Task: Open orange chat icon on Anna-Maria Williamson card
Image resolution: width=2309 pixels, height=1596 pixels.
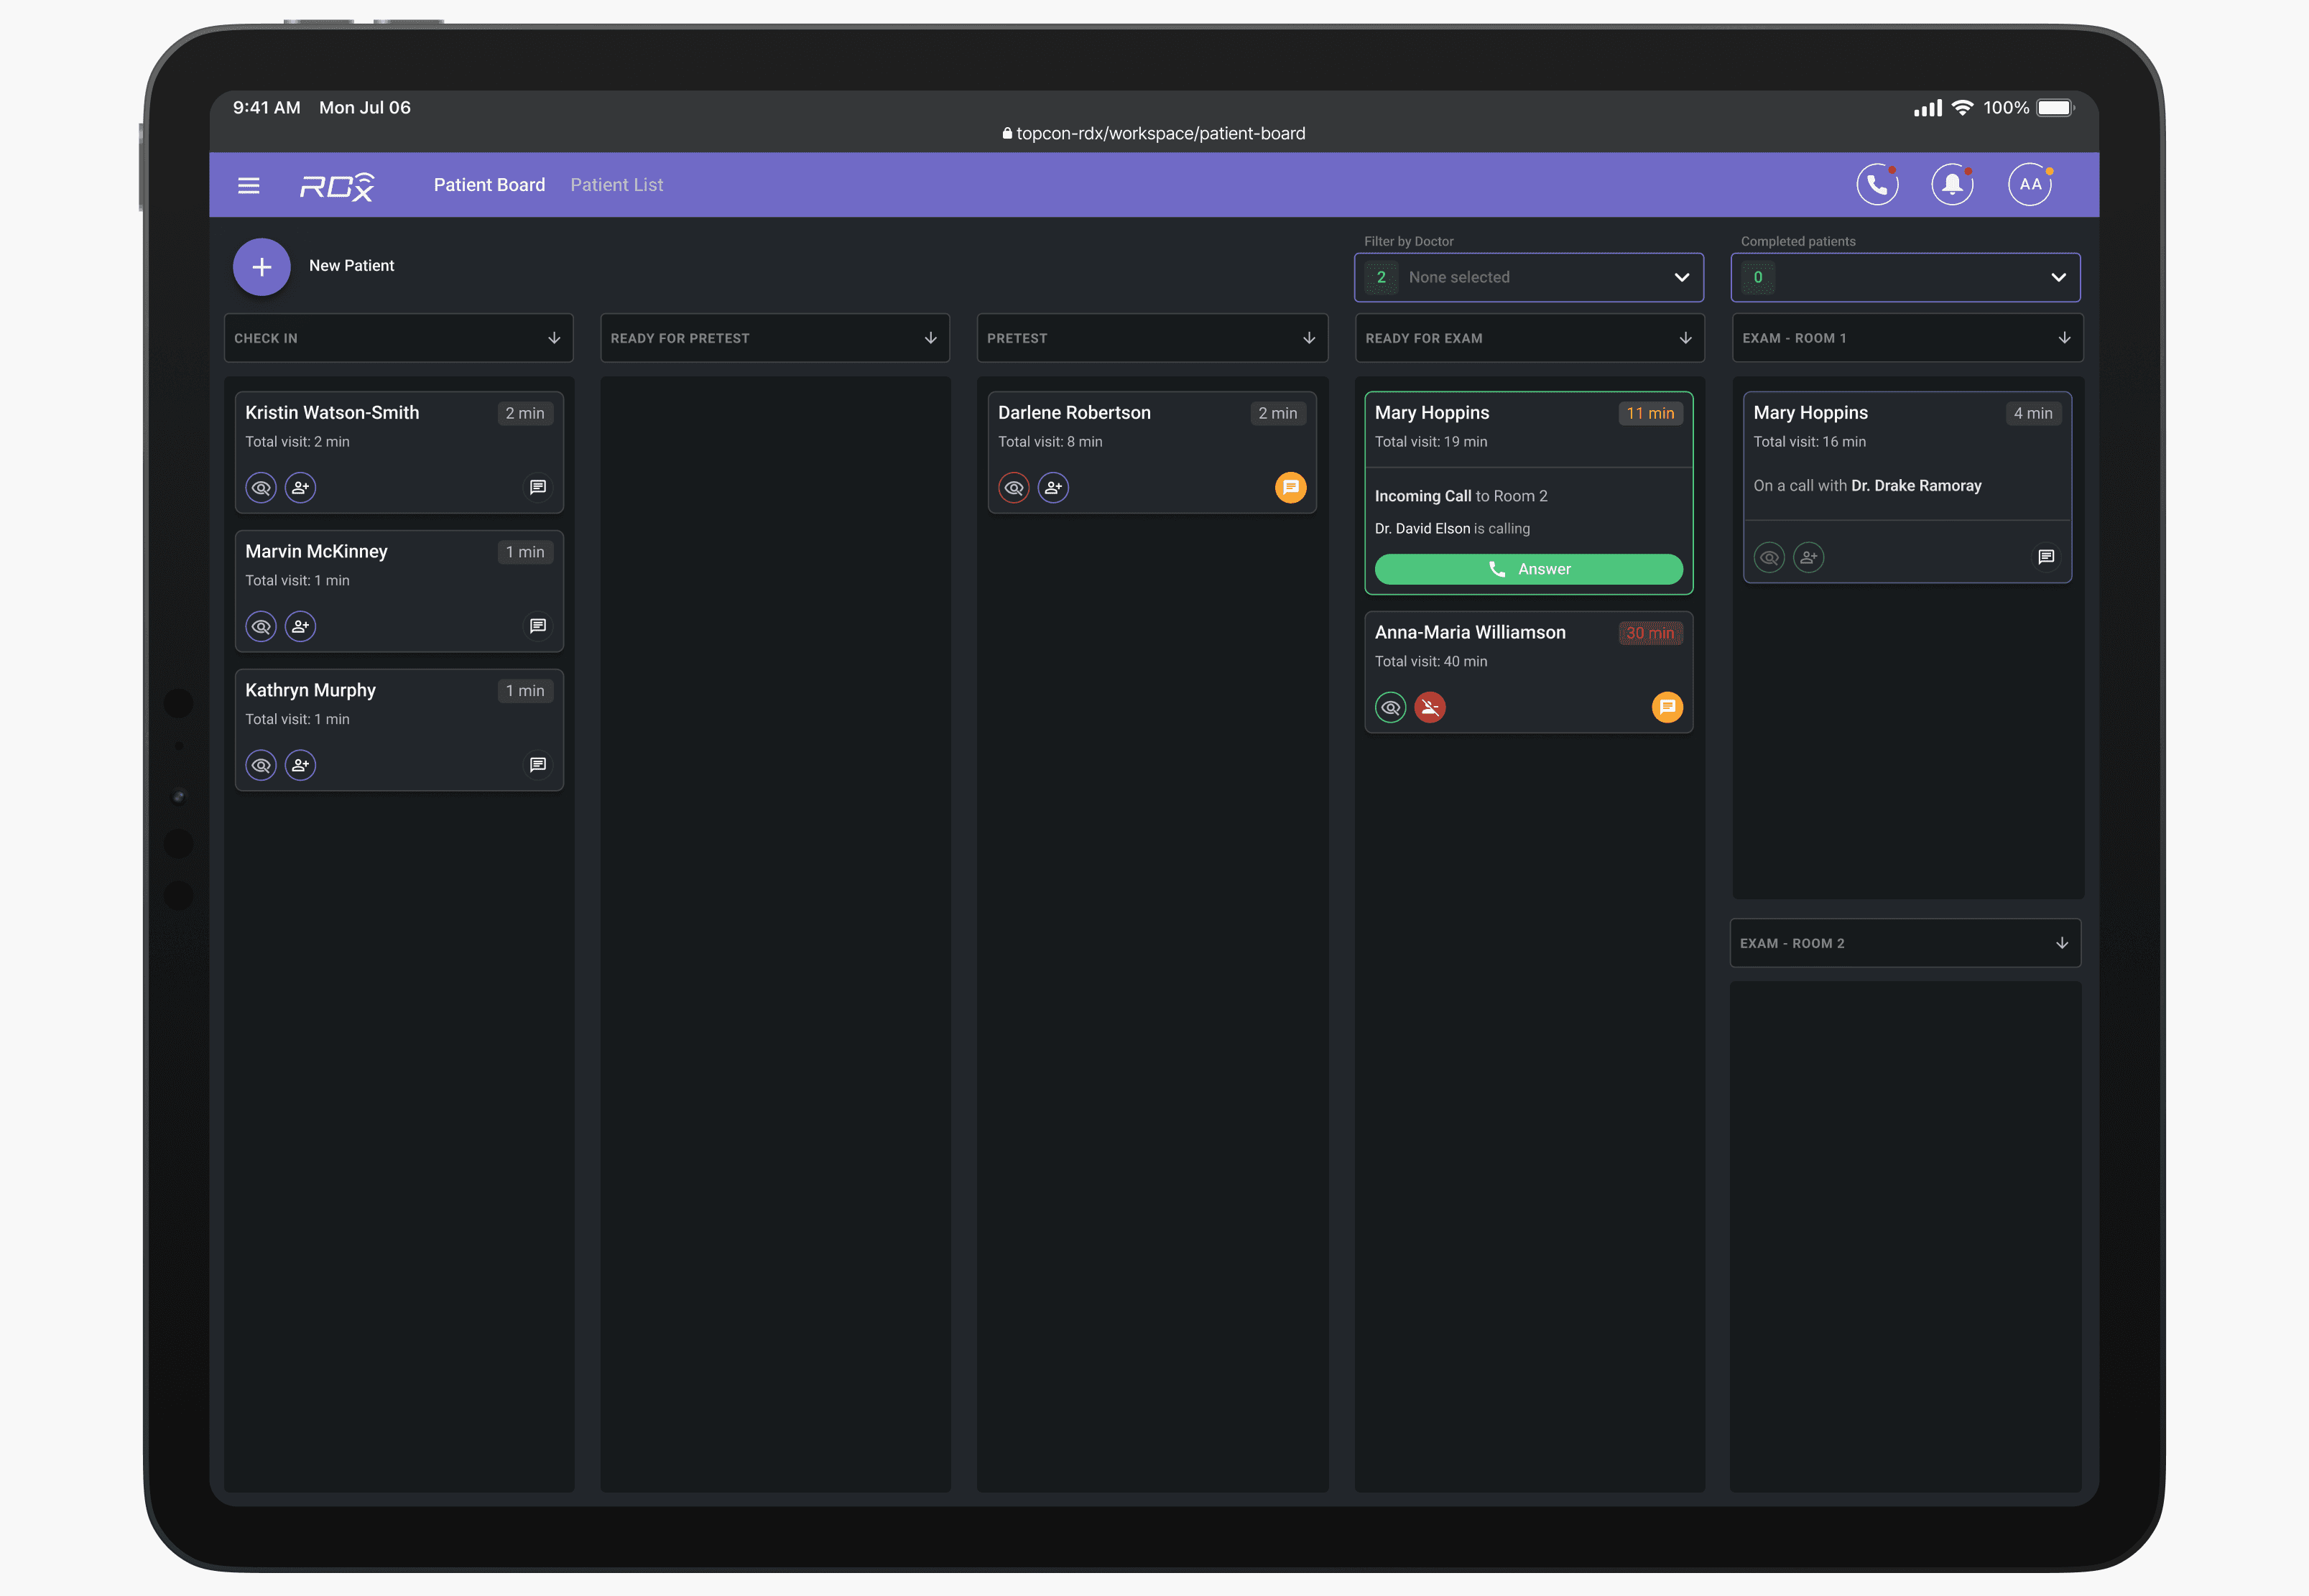Action: (1667, 708)
